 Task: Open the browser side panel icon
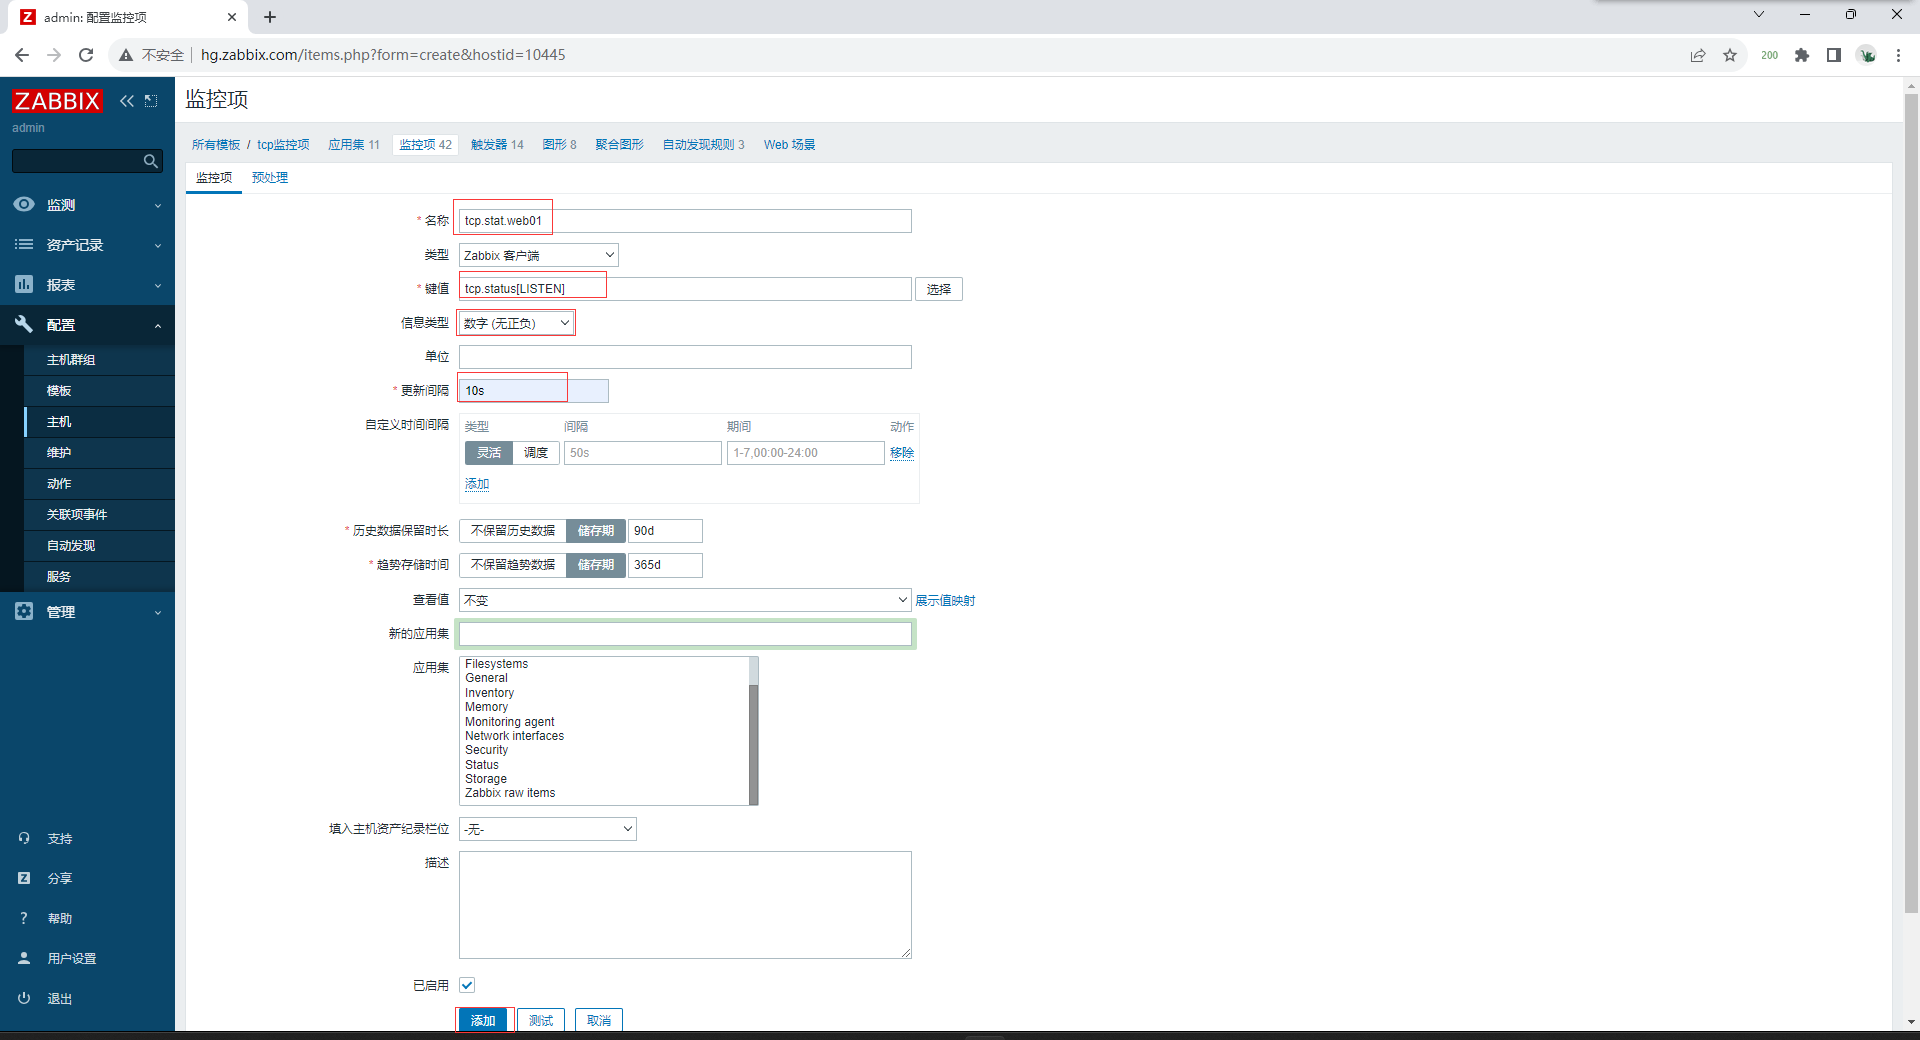pos(1834,55)
